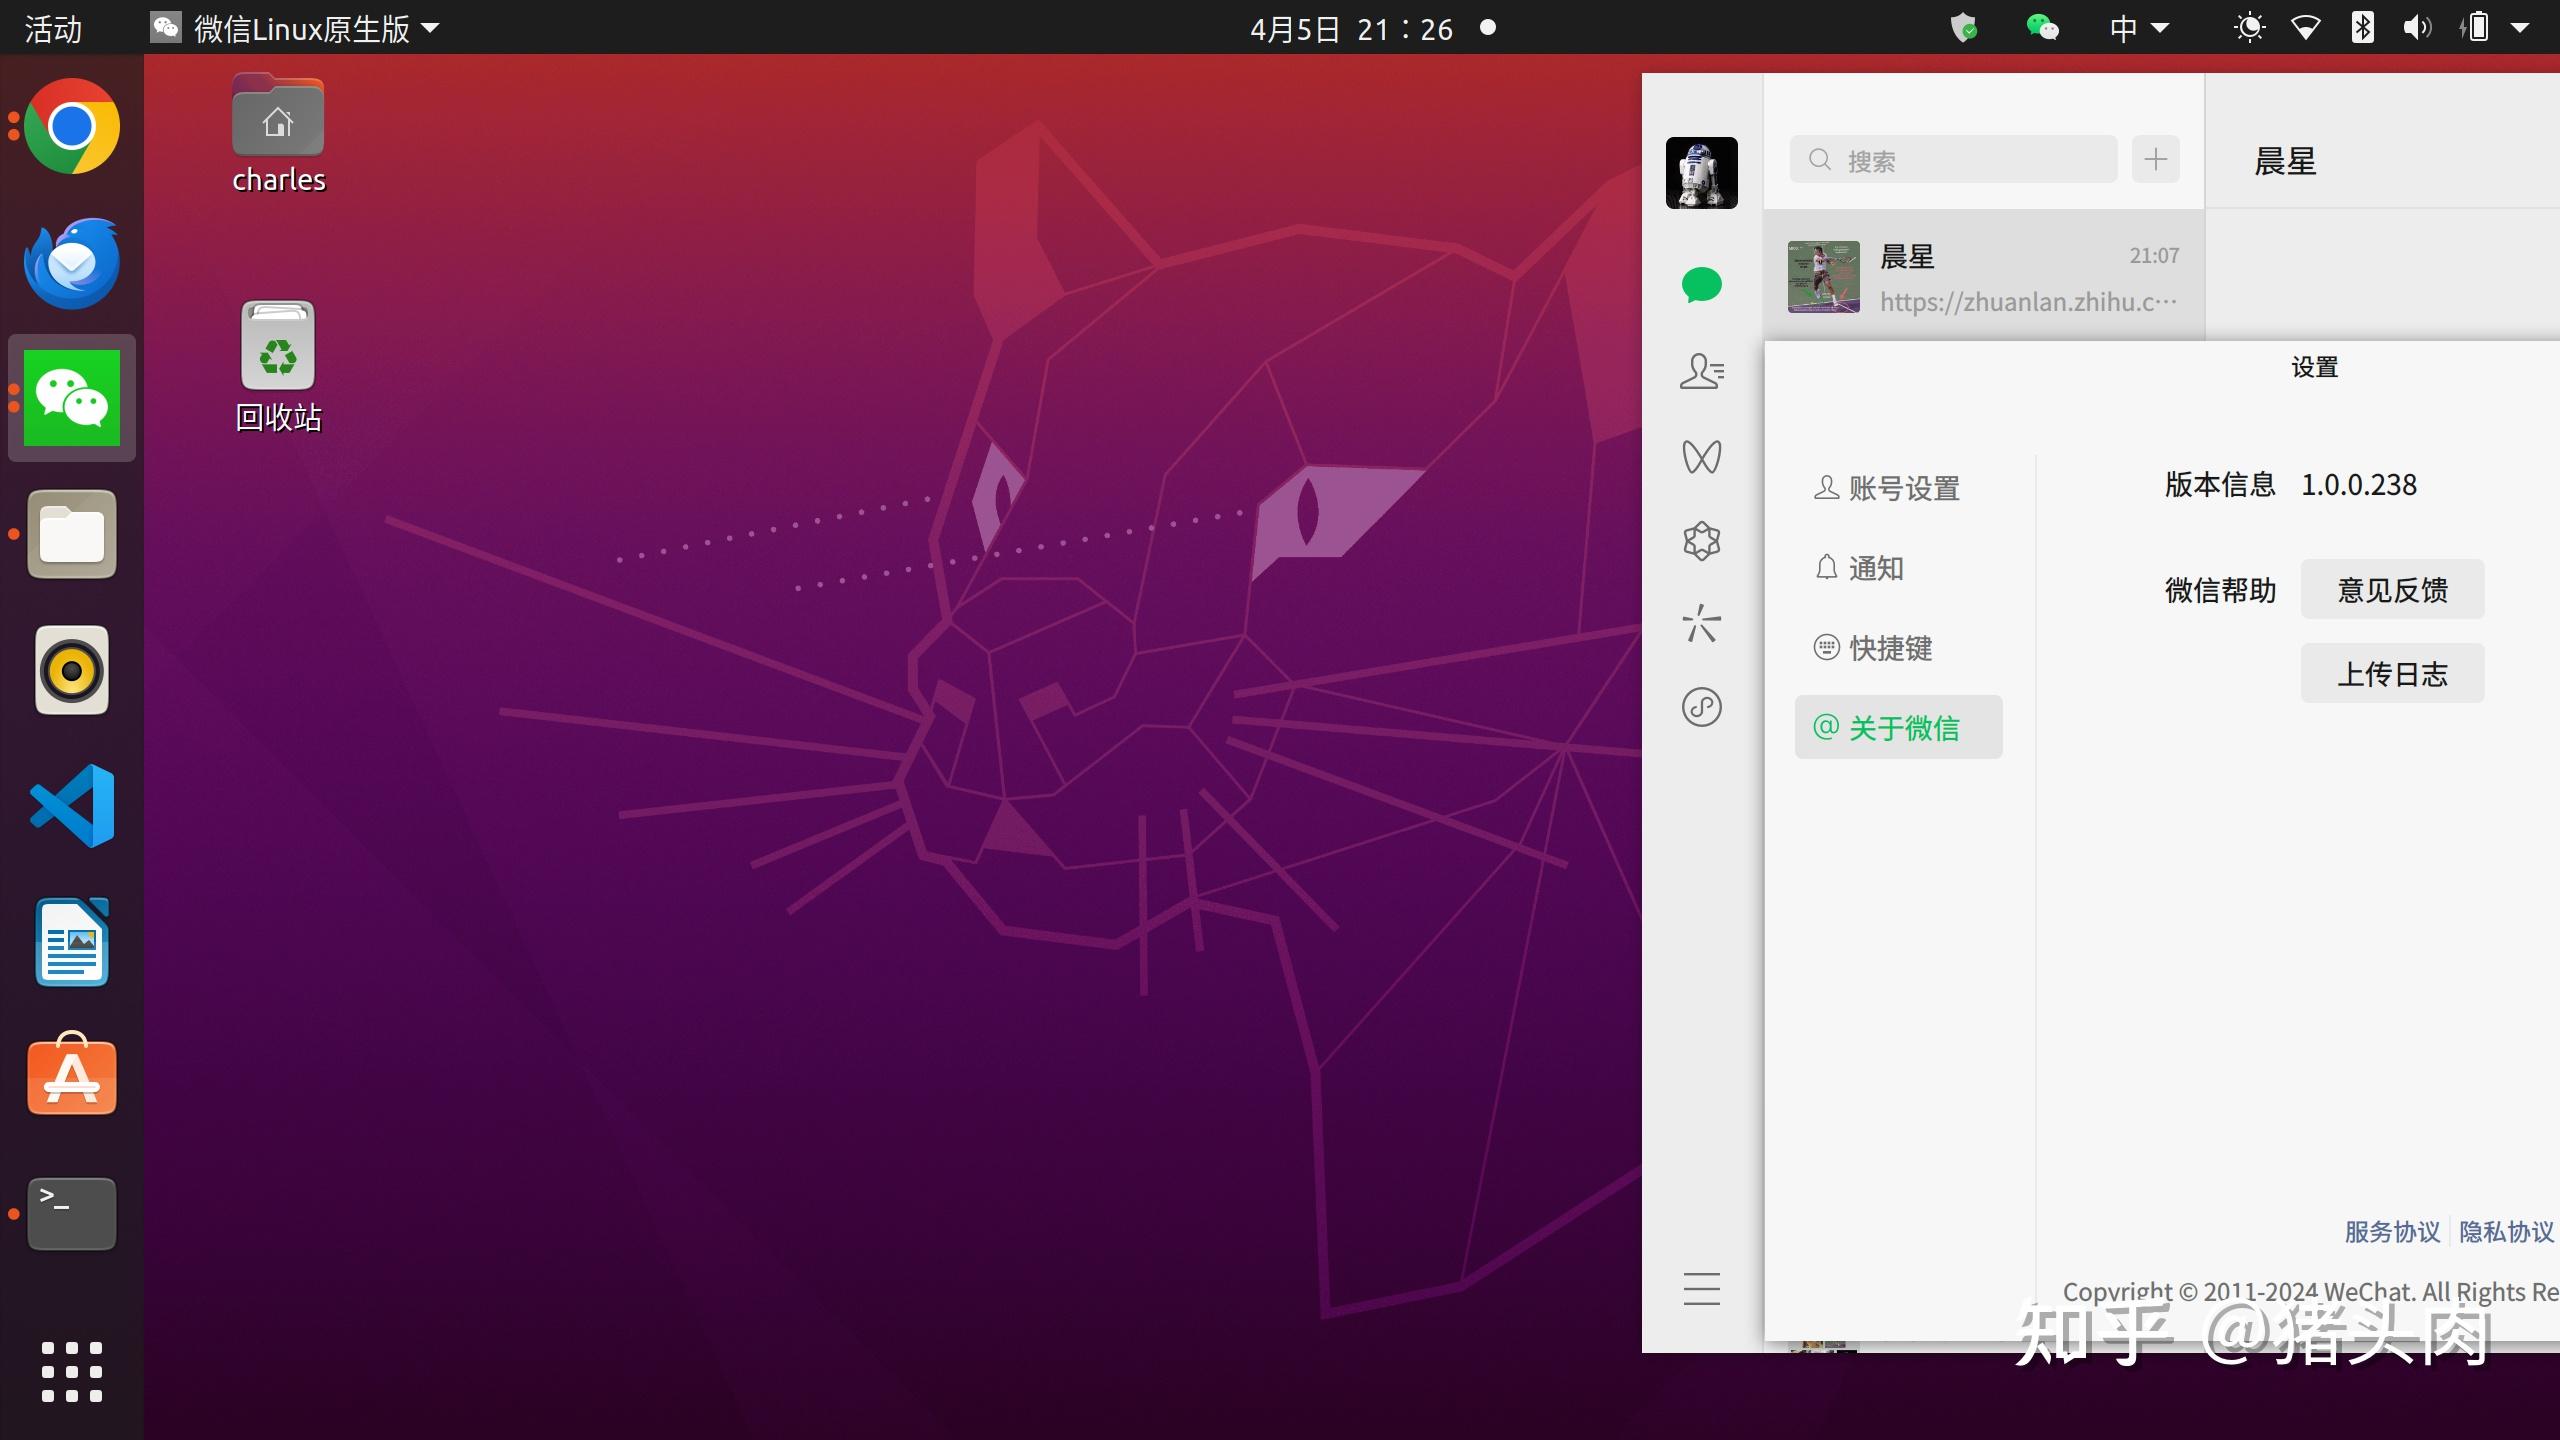Open Moments butterfly icon in WeChat sidebar
The width and height of the screenshot is (2560, 1440).
[1701, 457]
